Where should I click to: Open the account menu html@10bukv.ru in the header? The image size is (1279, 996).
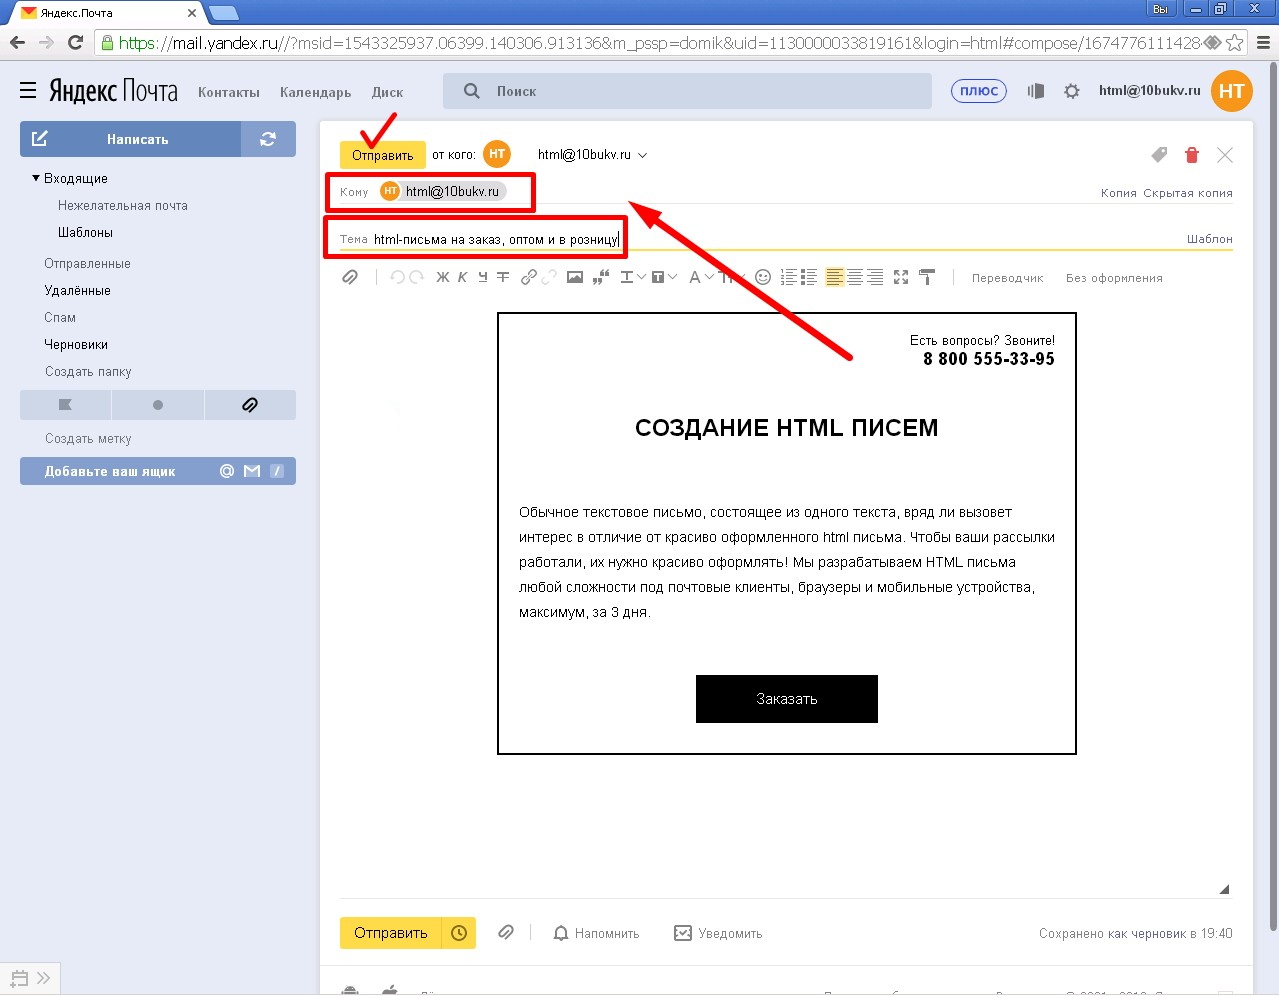pyautogui.click(x=1149, y=90)
